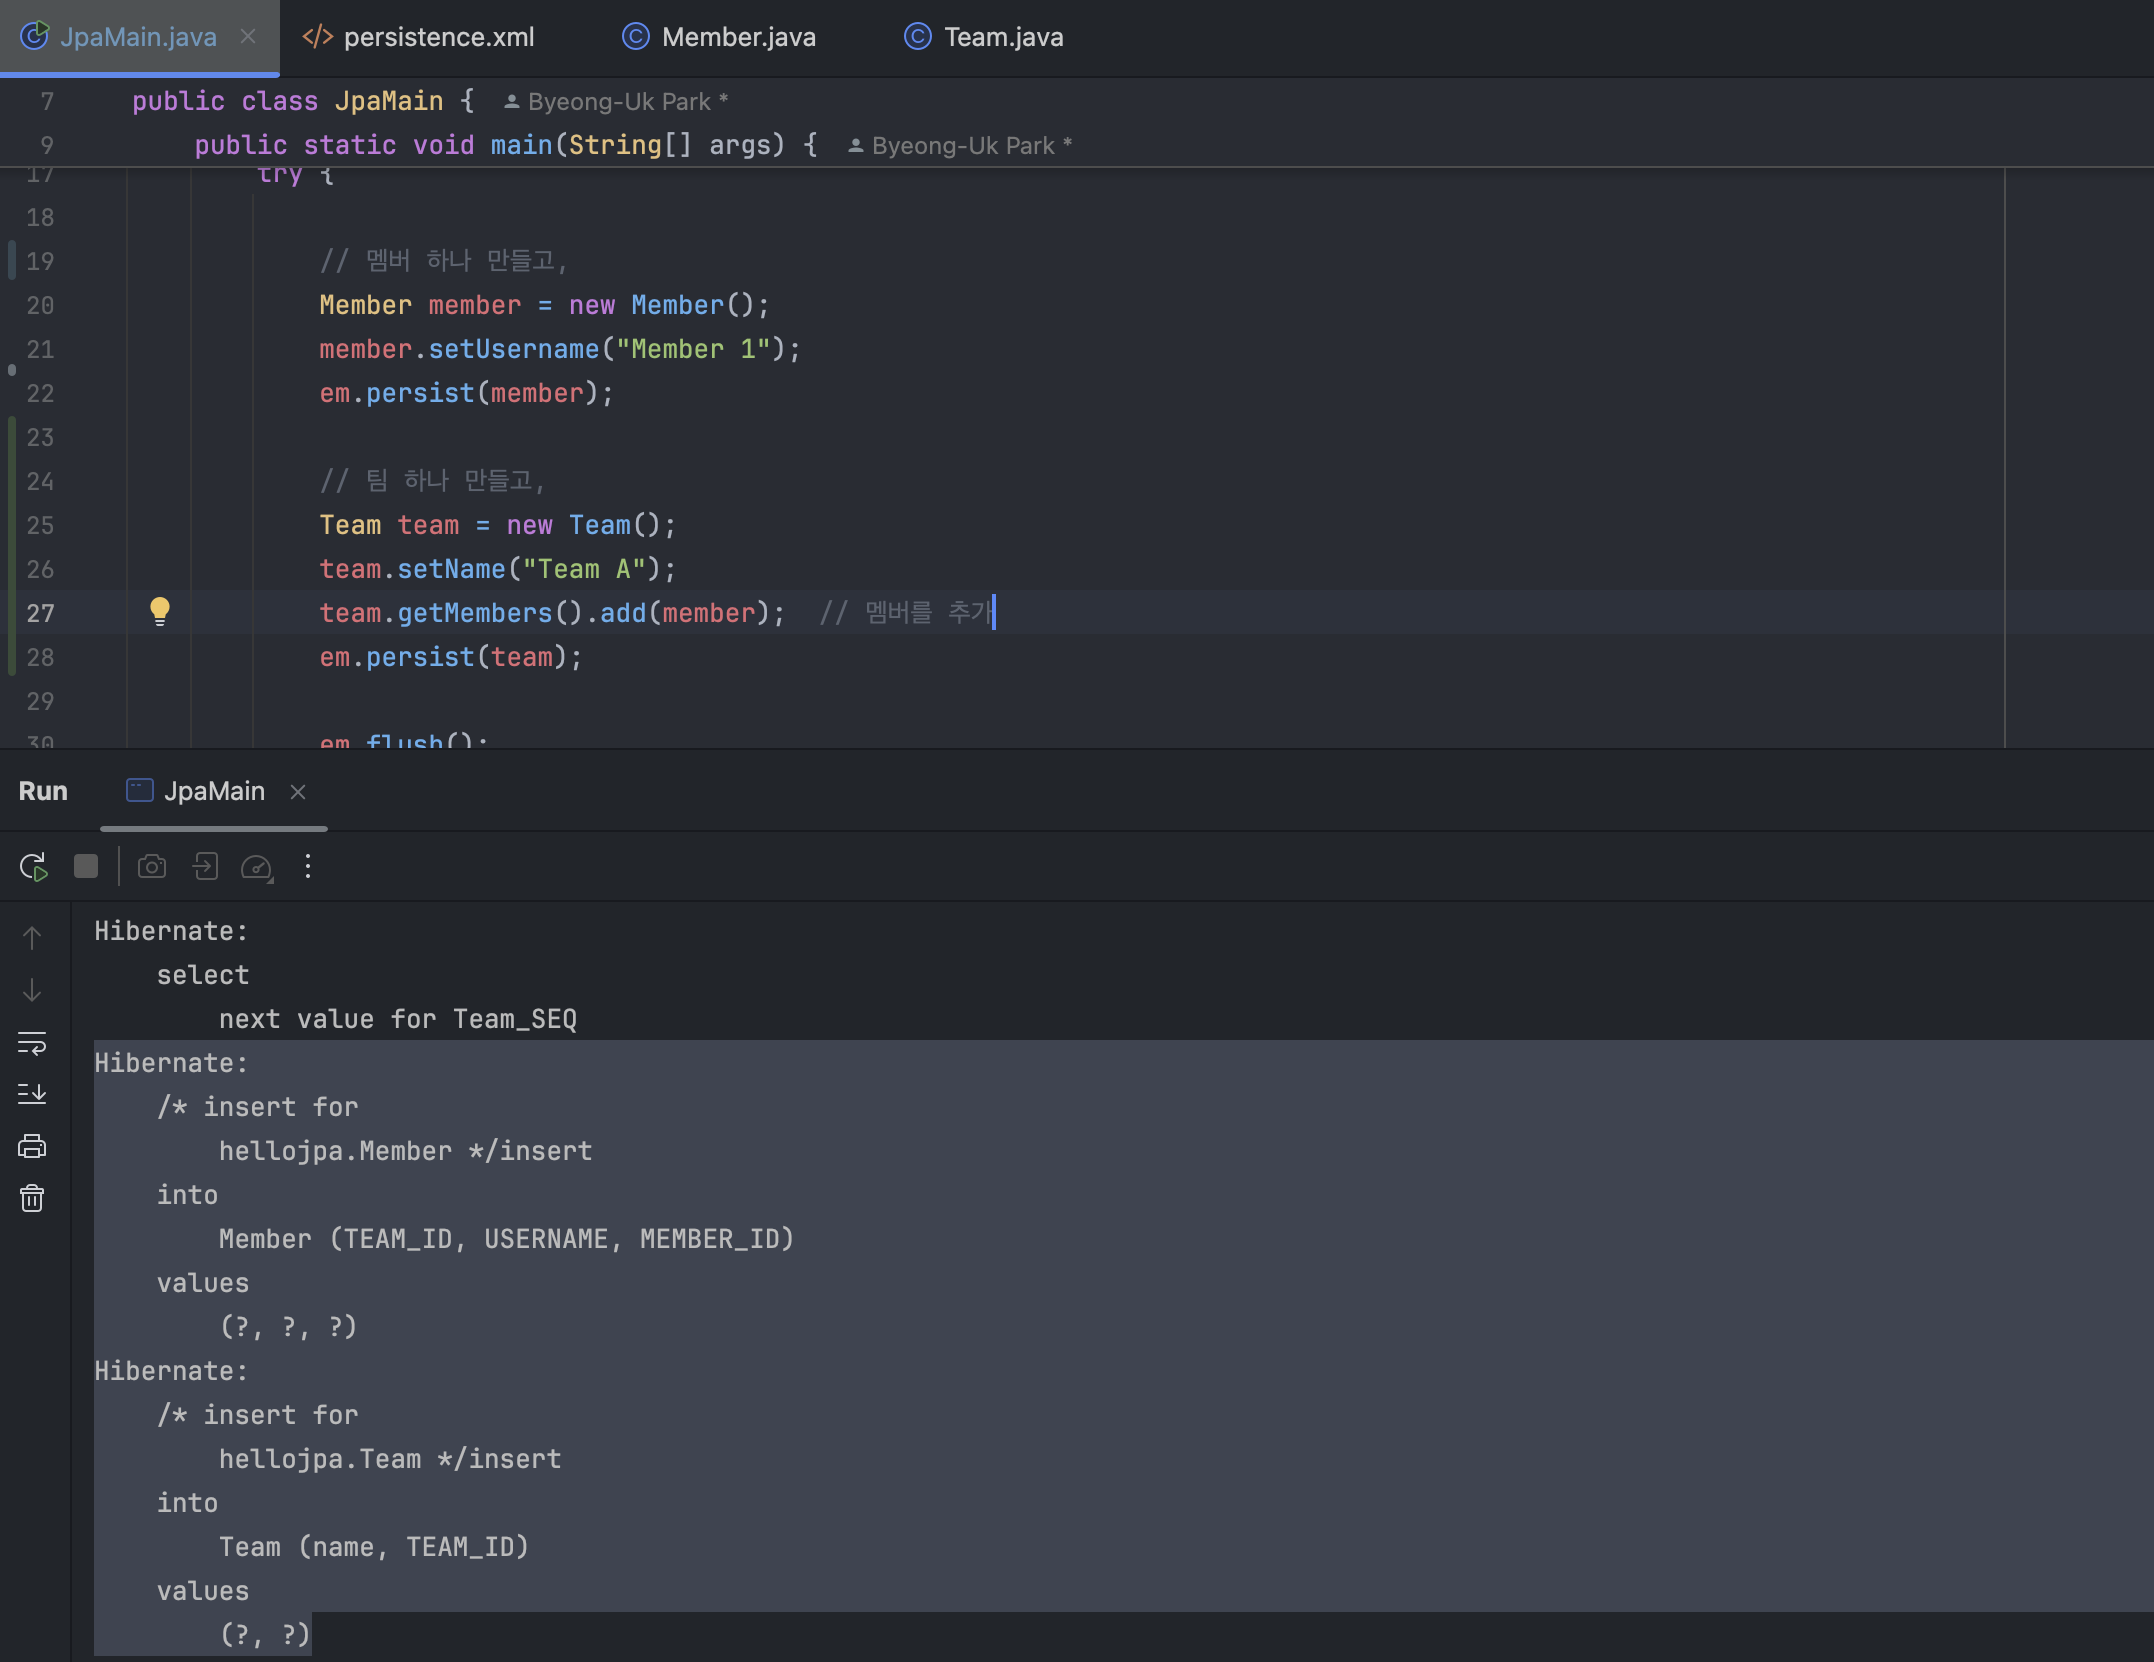Close the JpaMain run tab
The image size is (2154, 1662).
[298, 792]
